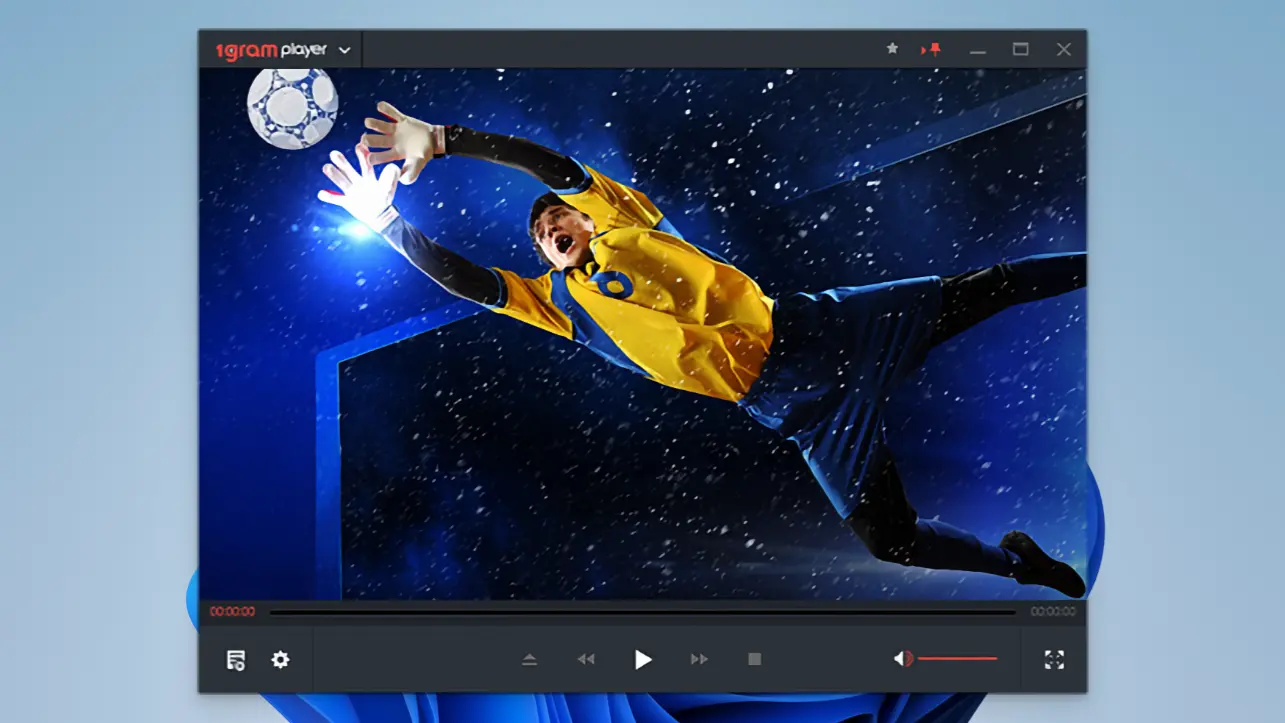The image size is (1285, 723).
Task: Click the elapsed time display in red
Action: point(232,612)
